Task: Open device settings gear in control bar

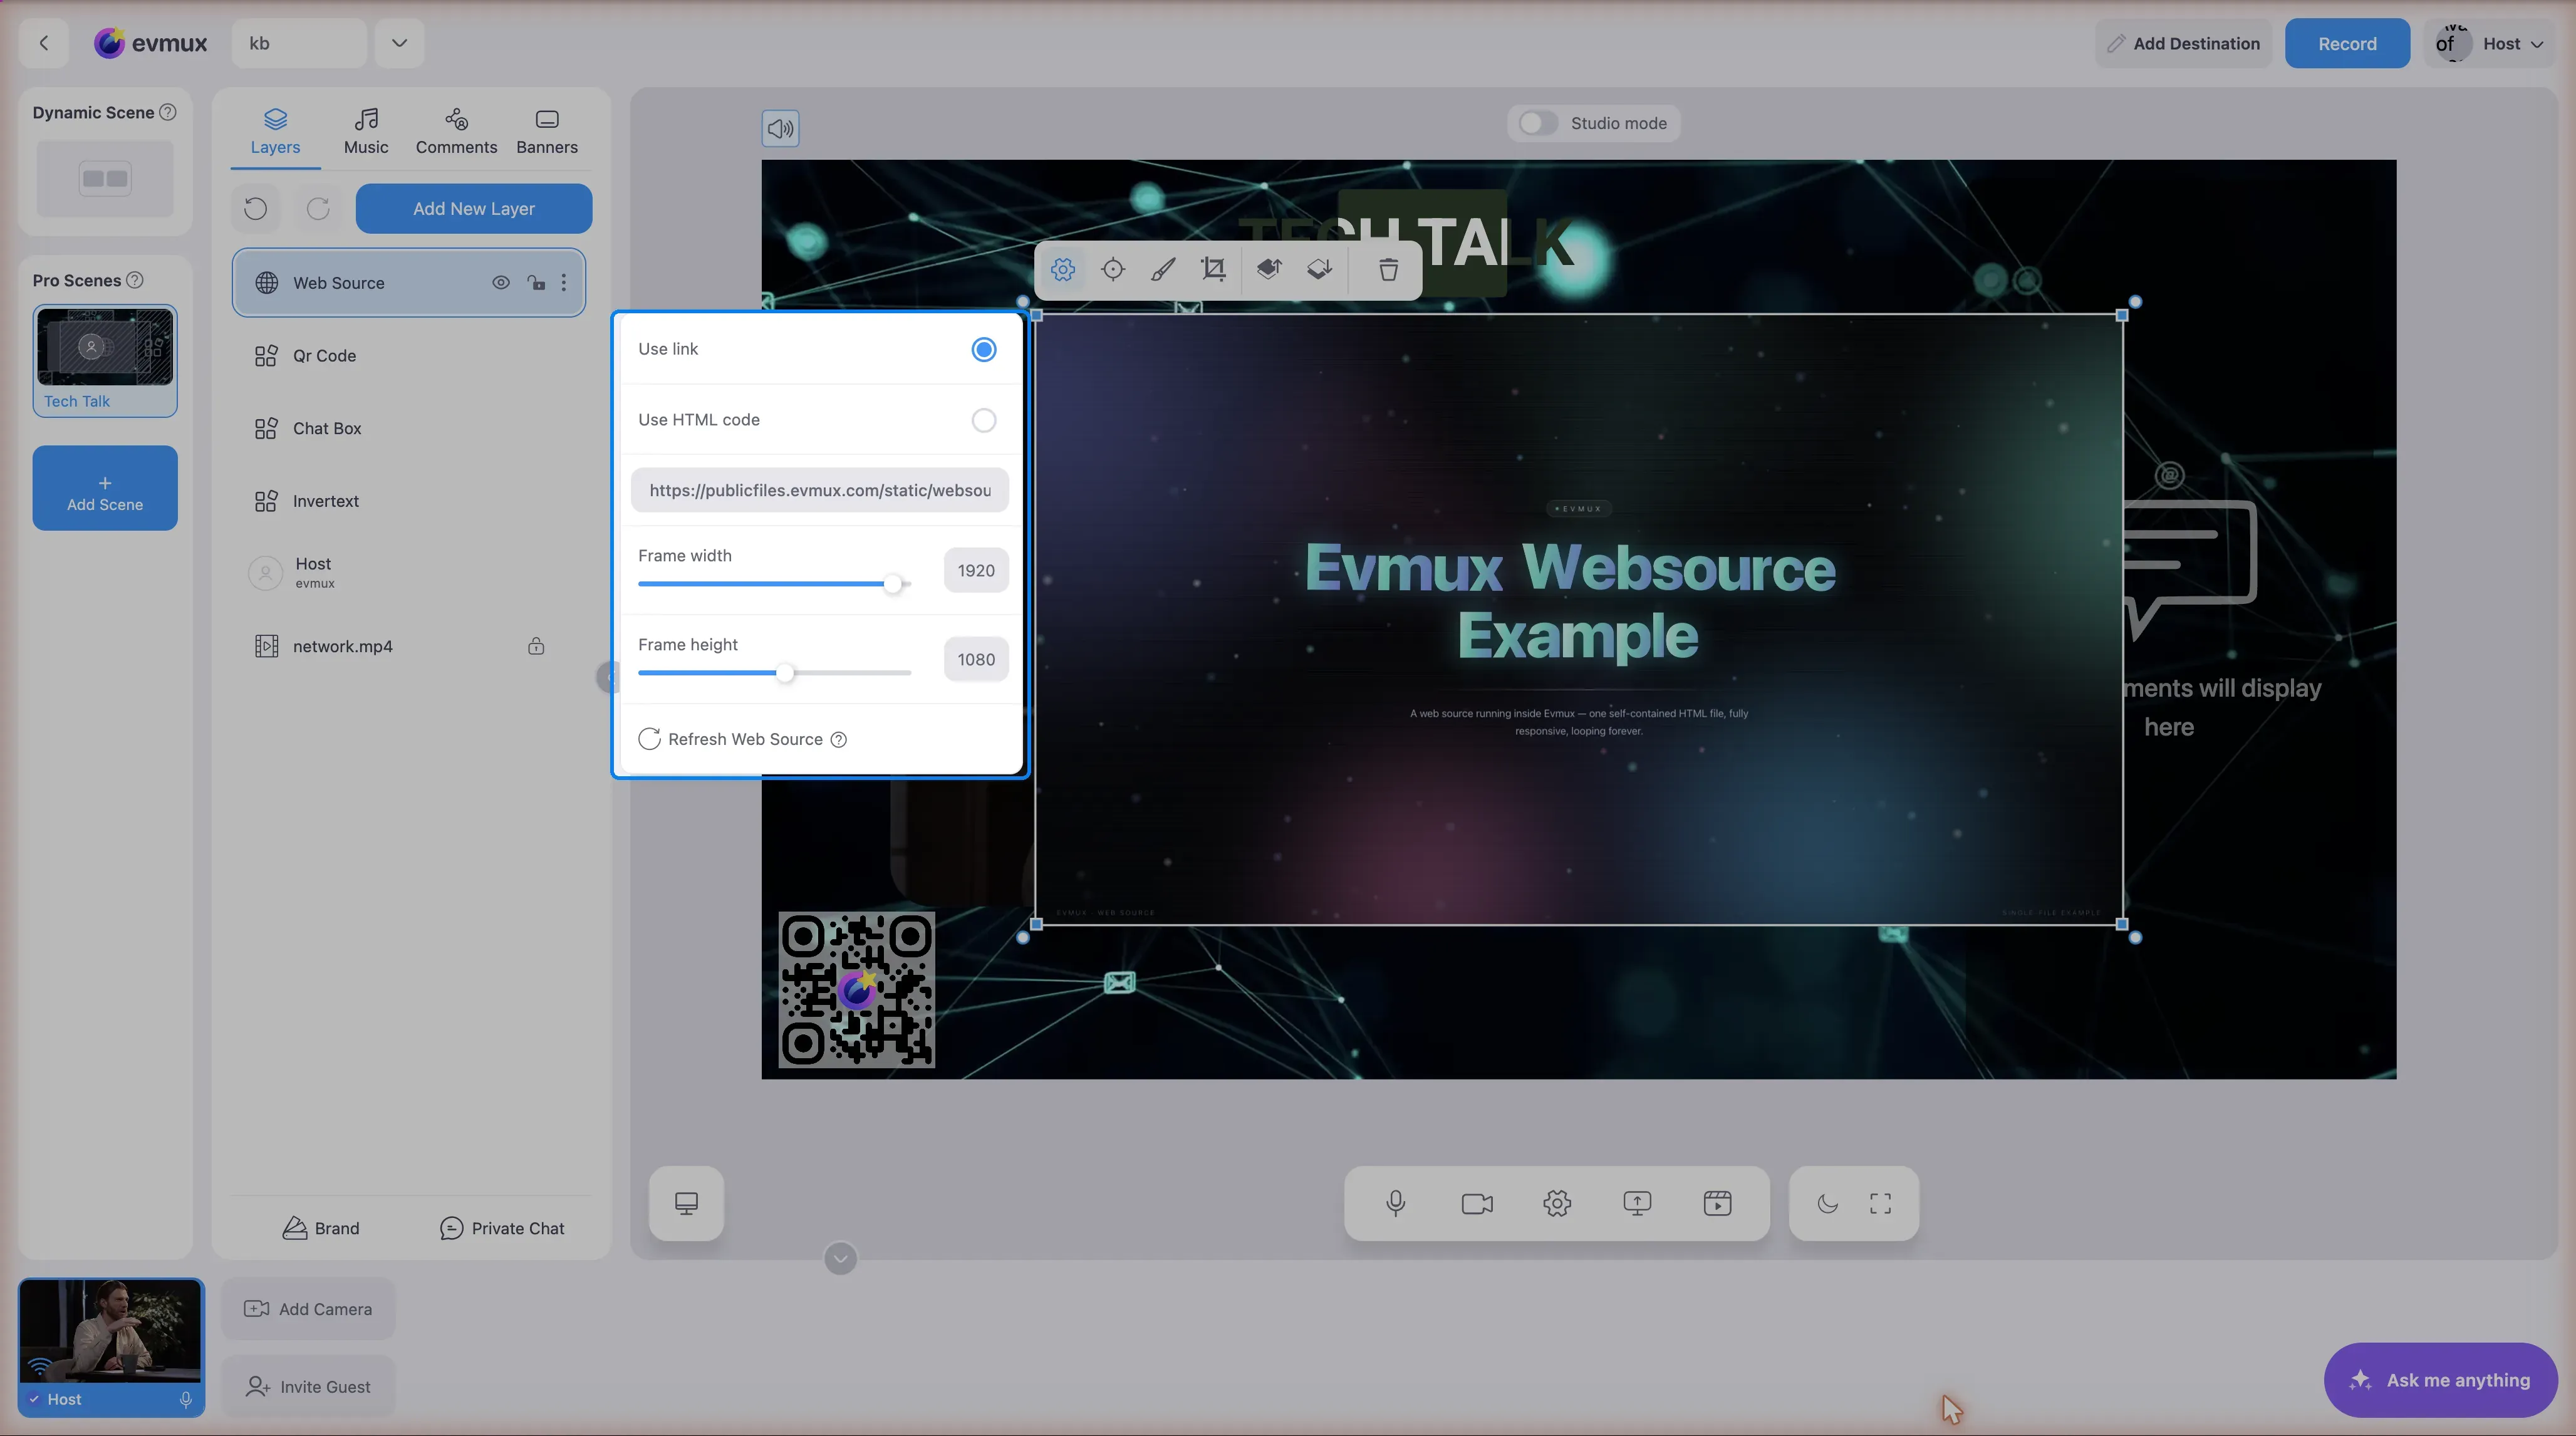Action: click(x=1557, y=1203)
